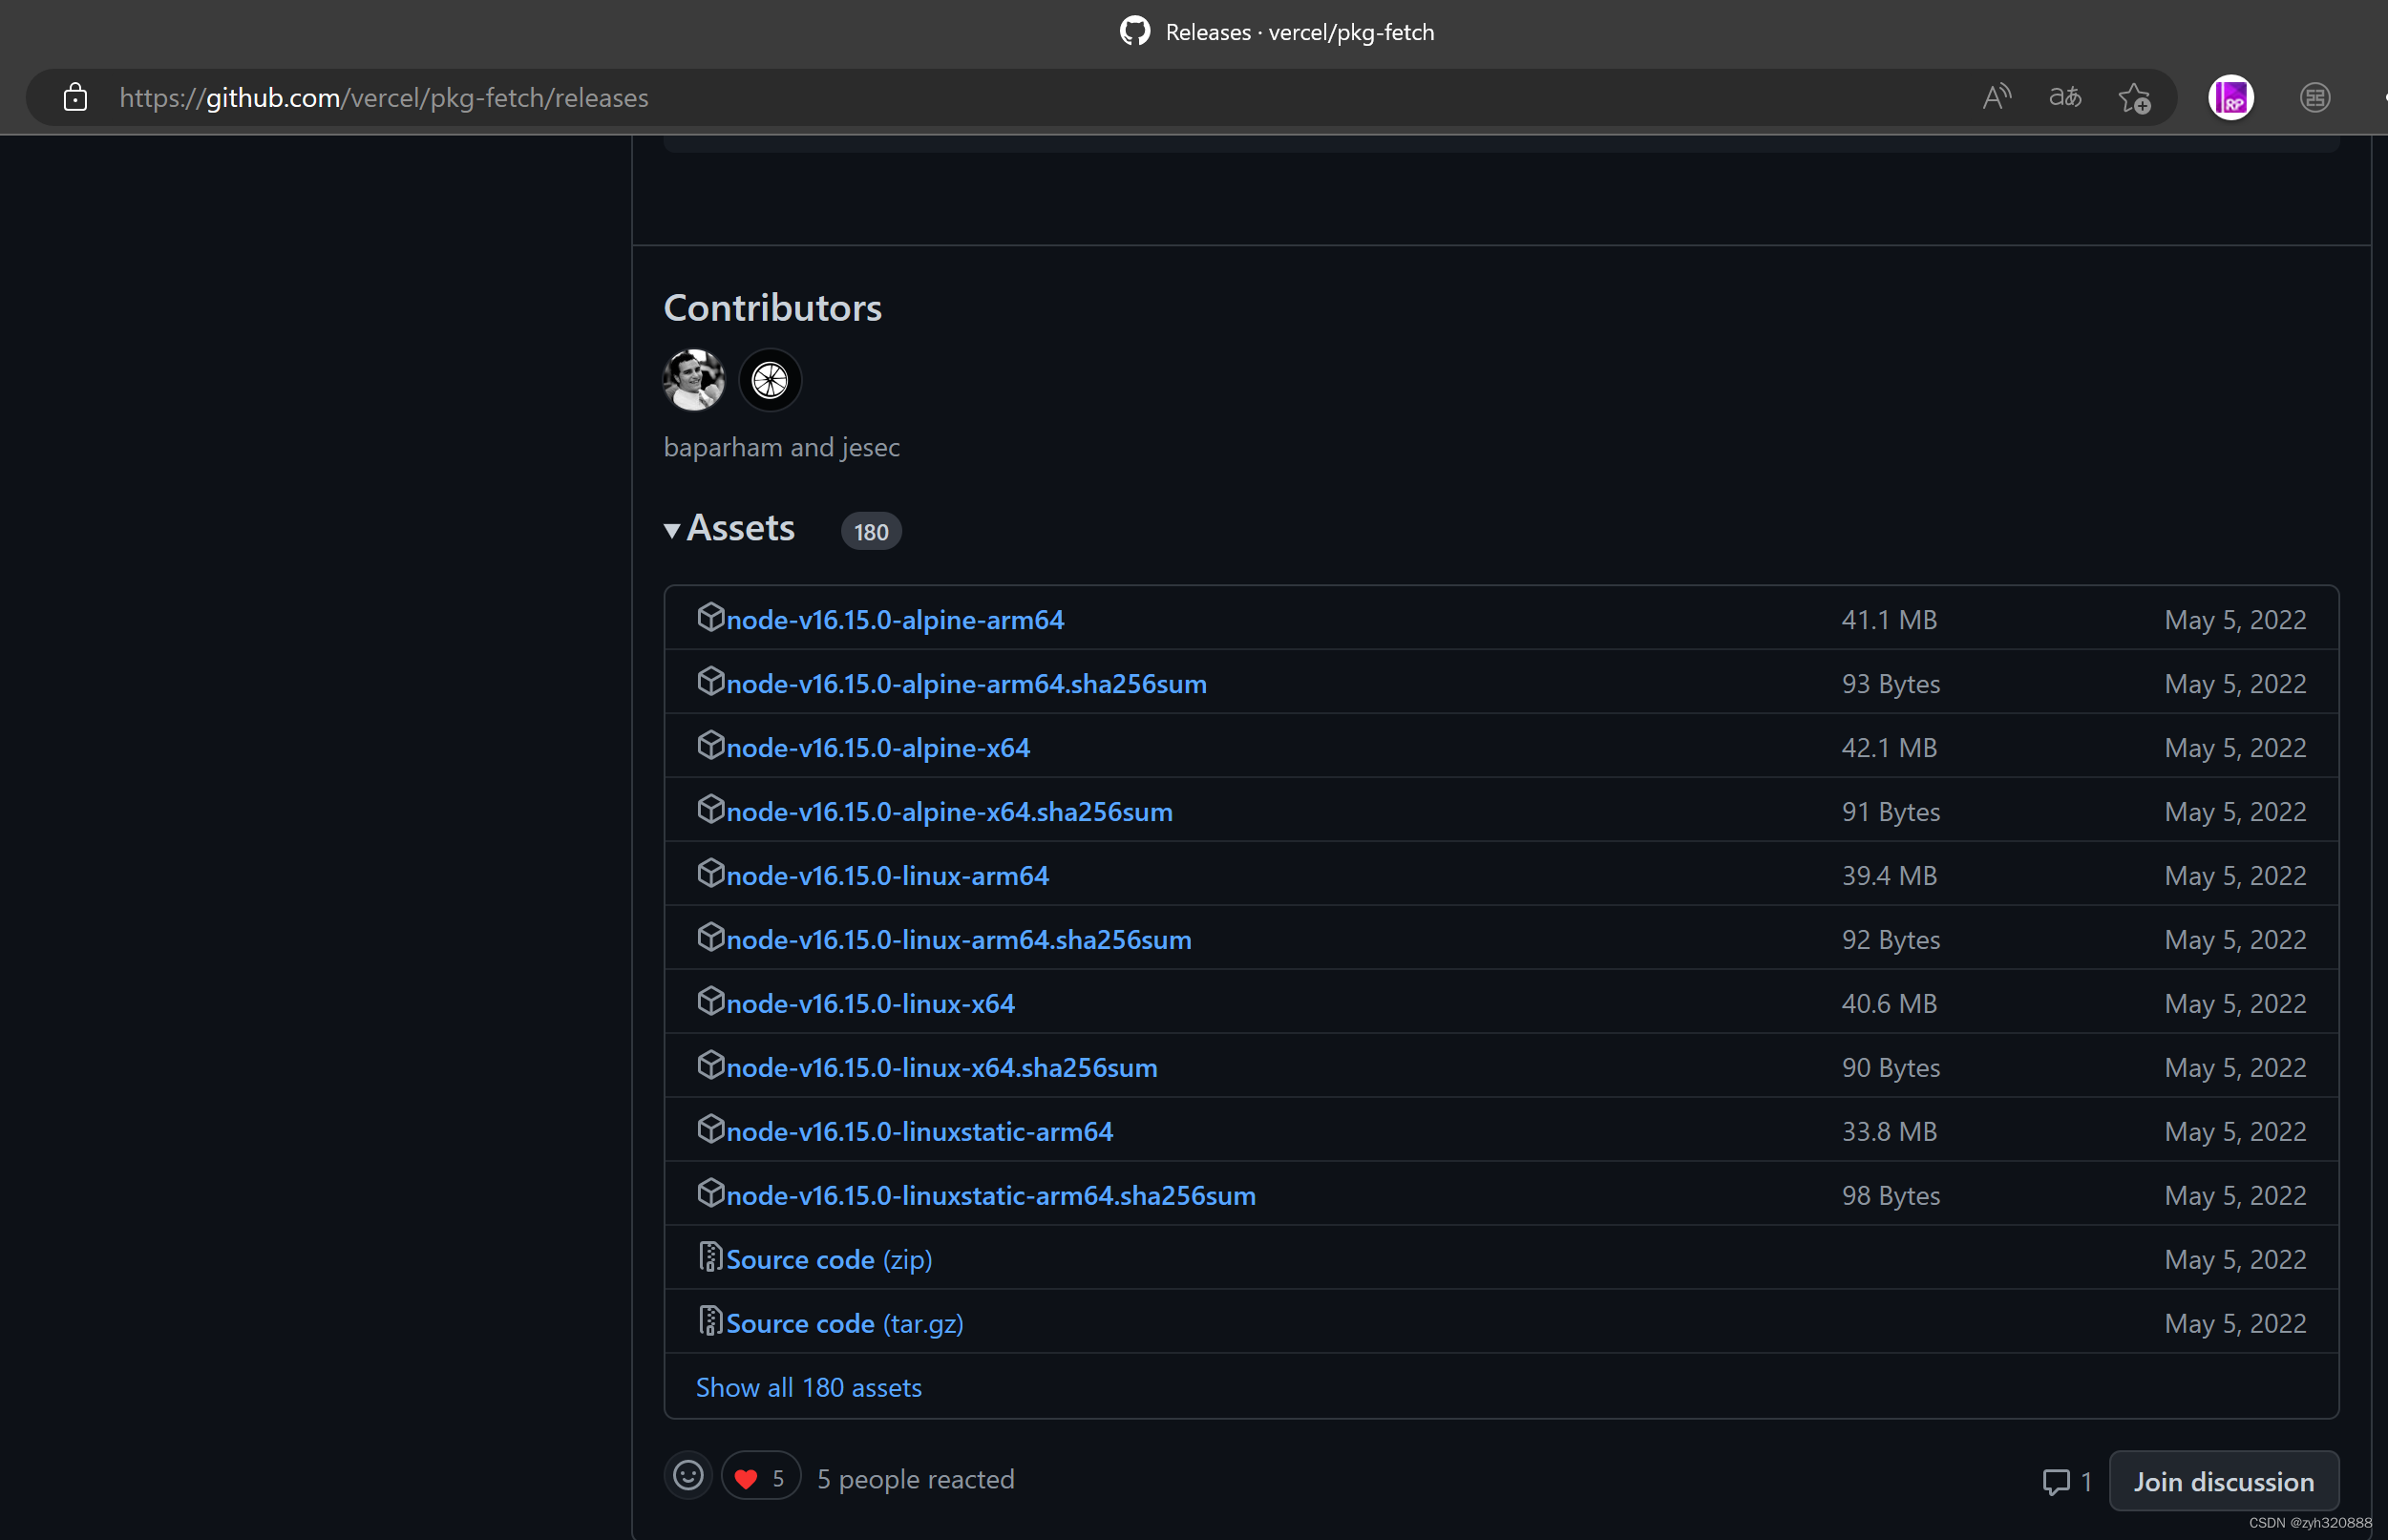
Task: Open the add reaction smiley picker
Action: (x=688, y=1476)
